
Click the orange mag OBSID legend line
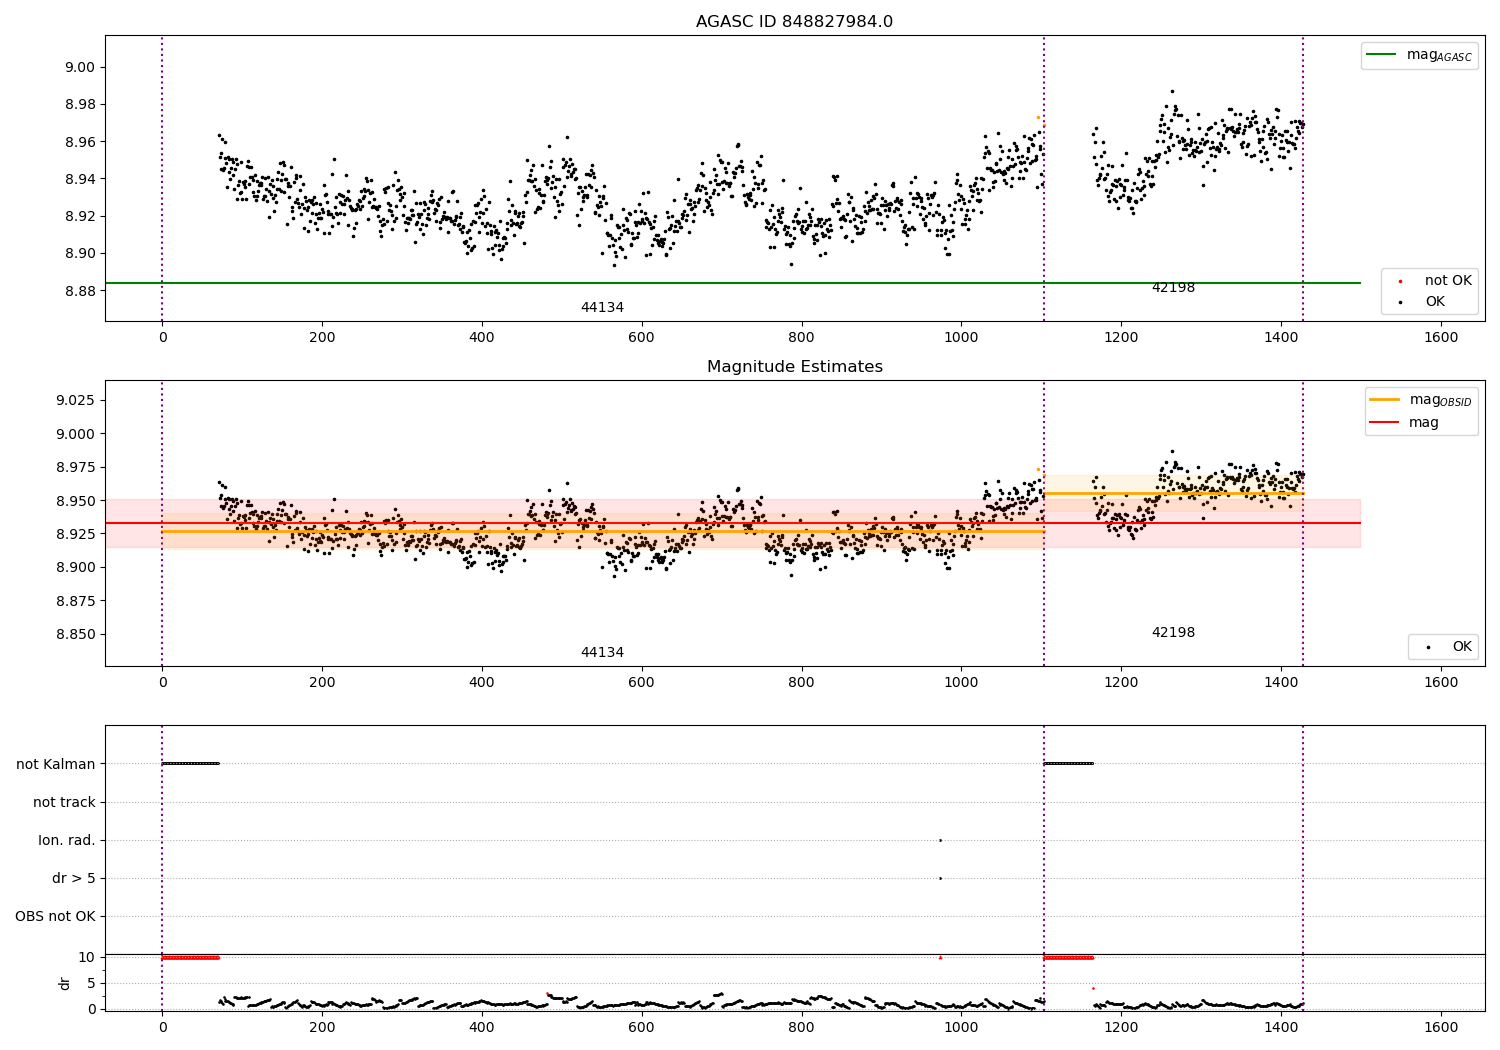click(1385, 400)
